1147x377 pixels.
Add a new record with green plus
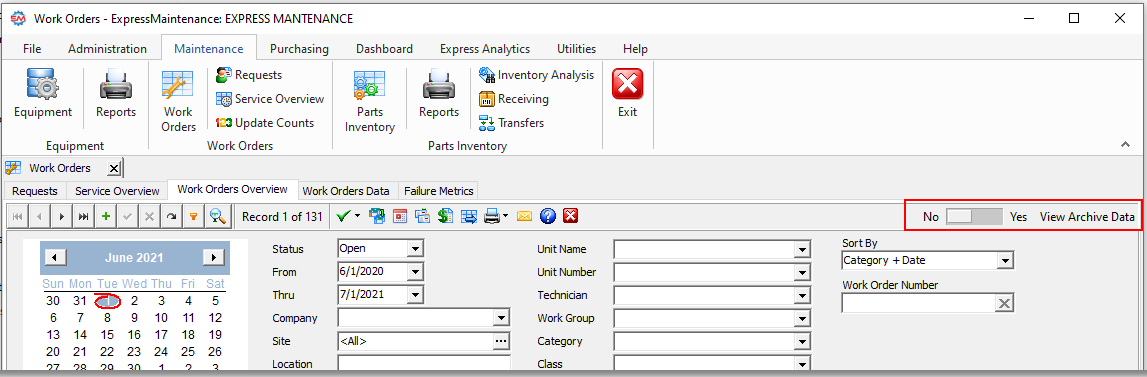(105, 217)
